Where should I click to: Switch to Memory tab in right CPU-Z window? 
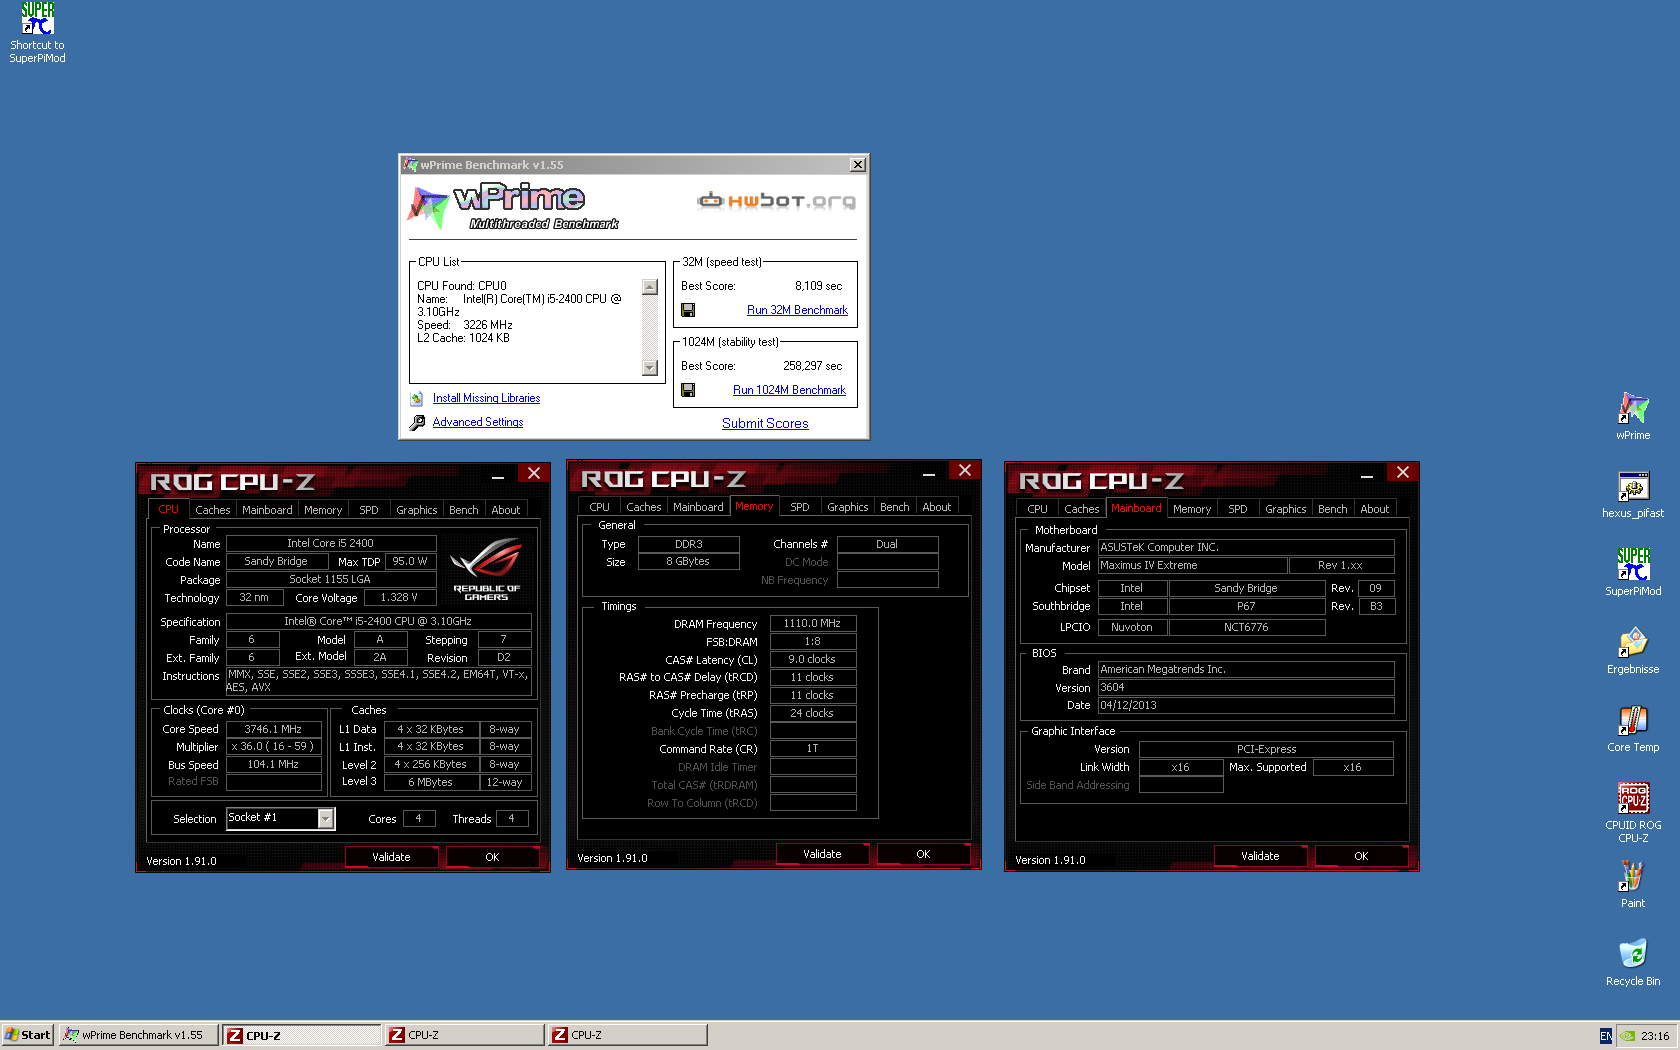click(1192, 509)
